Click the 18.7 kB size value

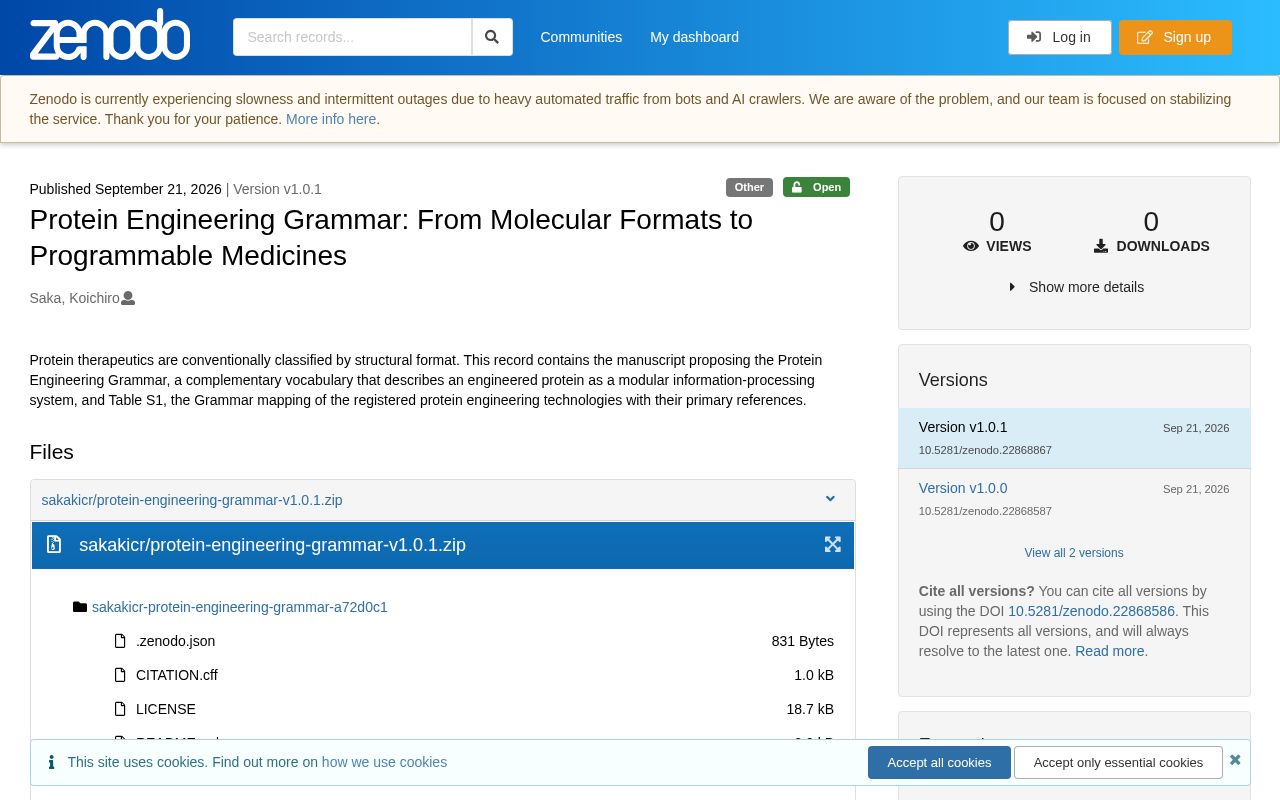point(810,709)
